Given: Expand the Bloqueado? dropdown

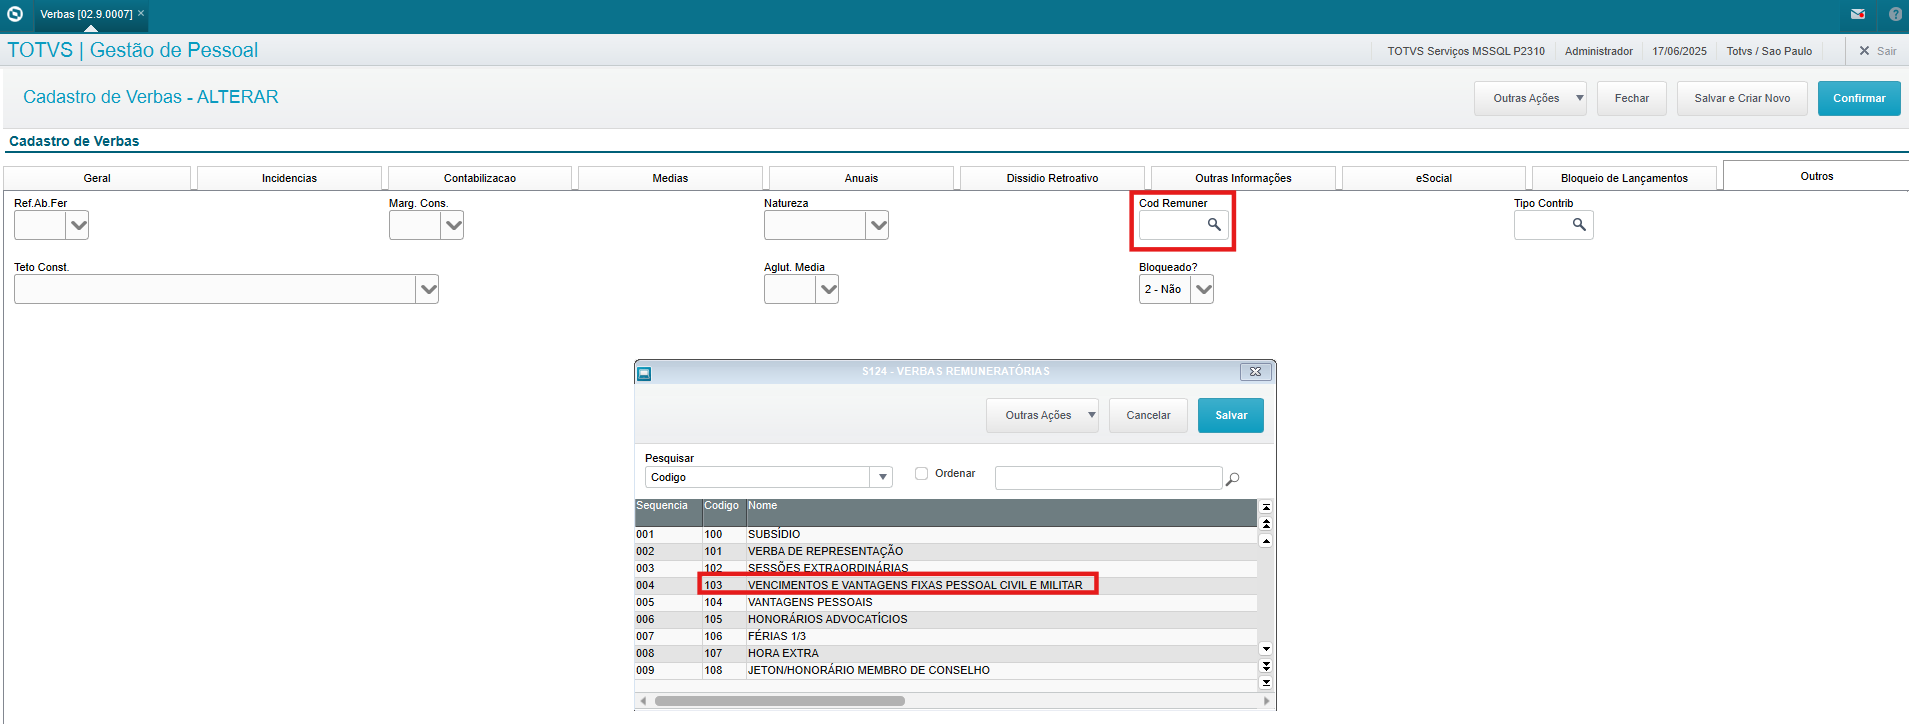Looking at the screenshot, I should (1203, 290).
